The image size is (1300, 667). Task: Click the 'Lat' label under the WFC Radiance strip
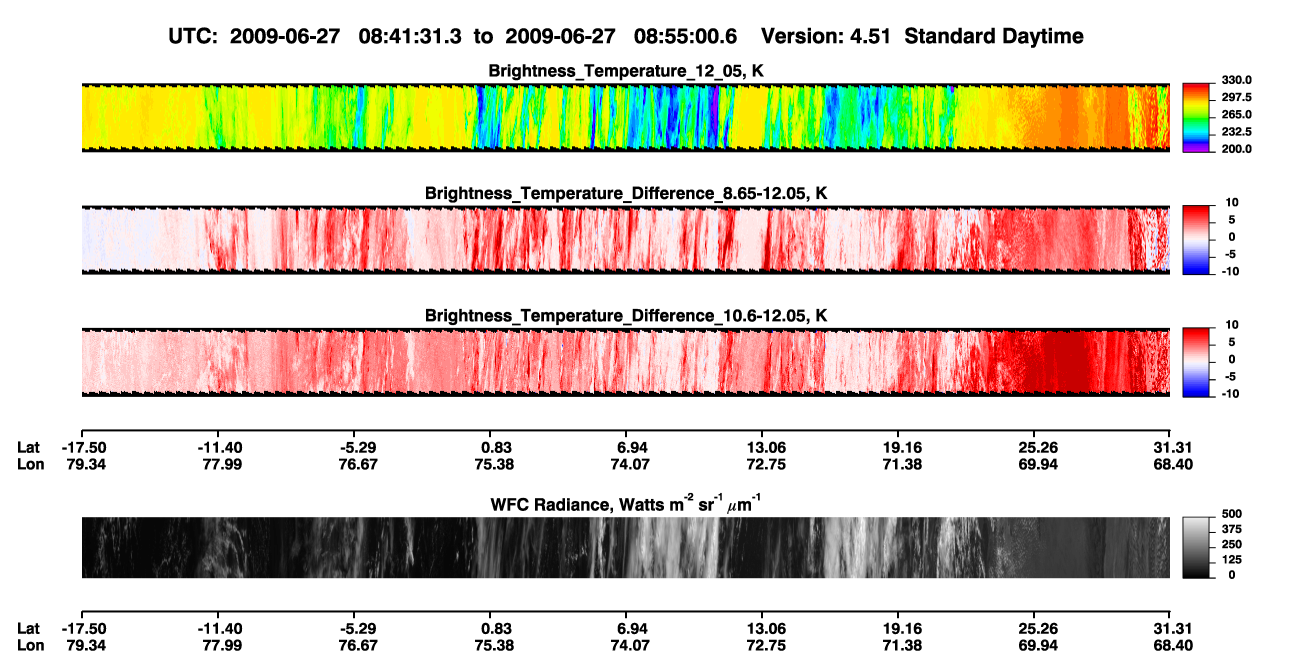click(28, 628)
